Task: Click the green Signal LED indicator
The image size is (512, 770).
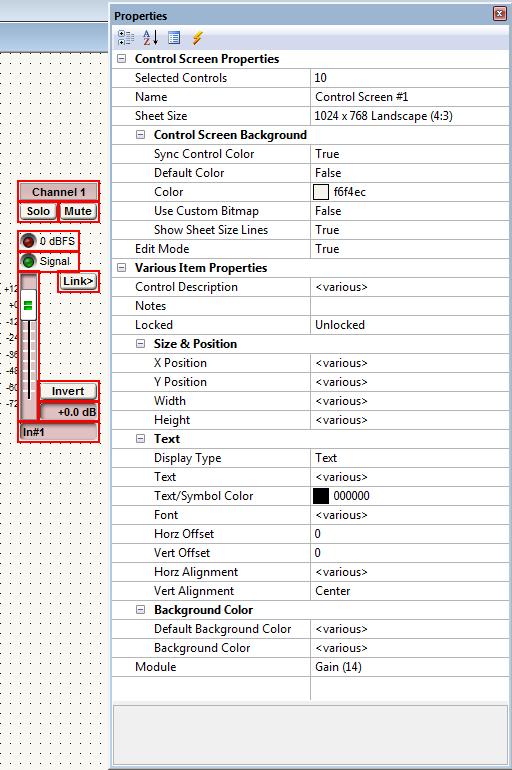Action: point(28,261)
